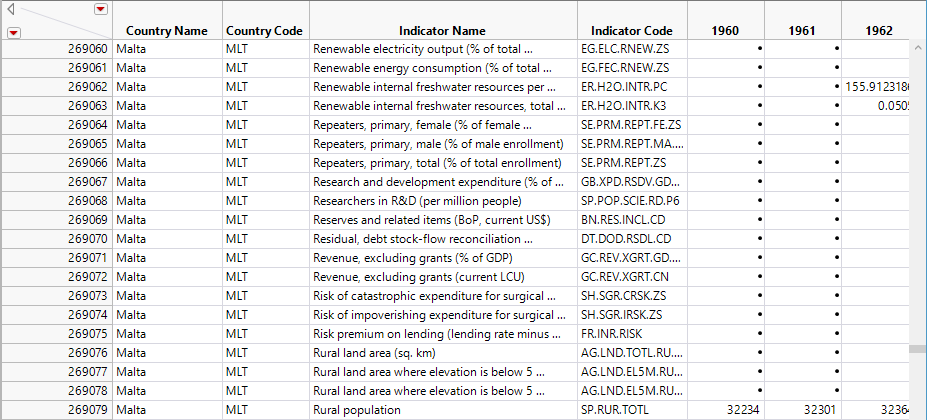Click the Research and development expenditure cell
The width and height of the screenshot is (927, 420).
click(443, 182)
